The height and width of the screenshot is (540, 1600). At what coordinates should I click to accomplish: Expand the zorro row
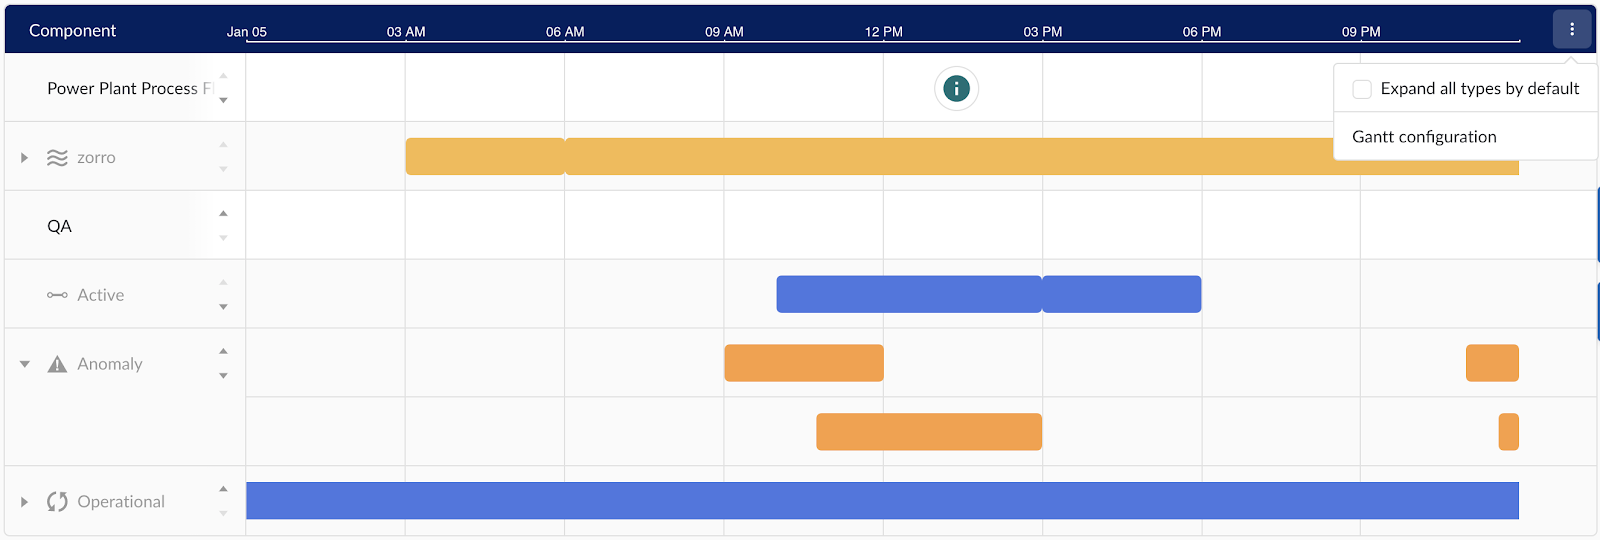[24, 158]
